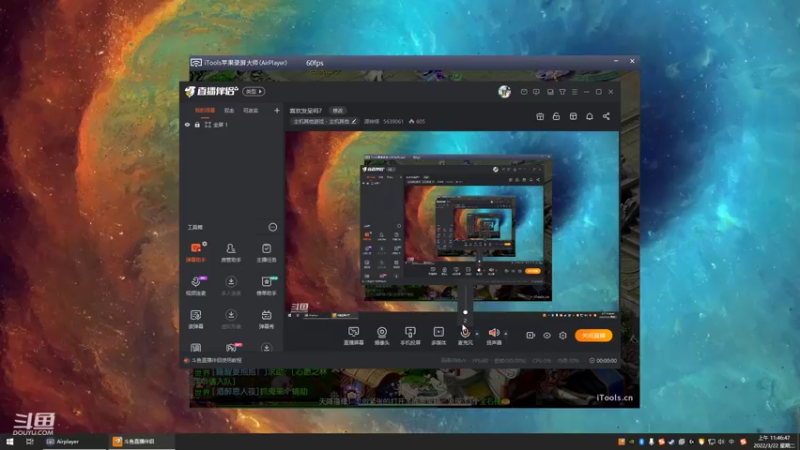800x450 pixels.
Task: Open the 虚拟形象 virtual avatar tool
Action: [231, 319]
